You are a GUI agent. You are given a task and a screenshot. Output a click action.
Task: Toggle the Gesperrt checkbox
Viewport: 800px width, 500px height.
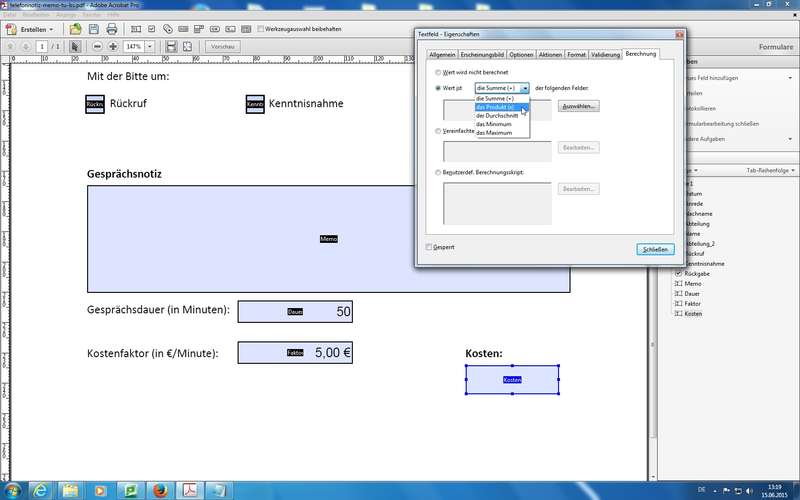pos(429,247)
